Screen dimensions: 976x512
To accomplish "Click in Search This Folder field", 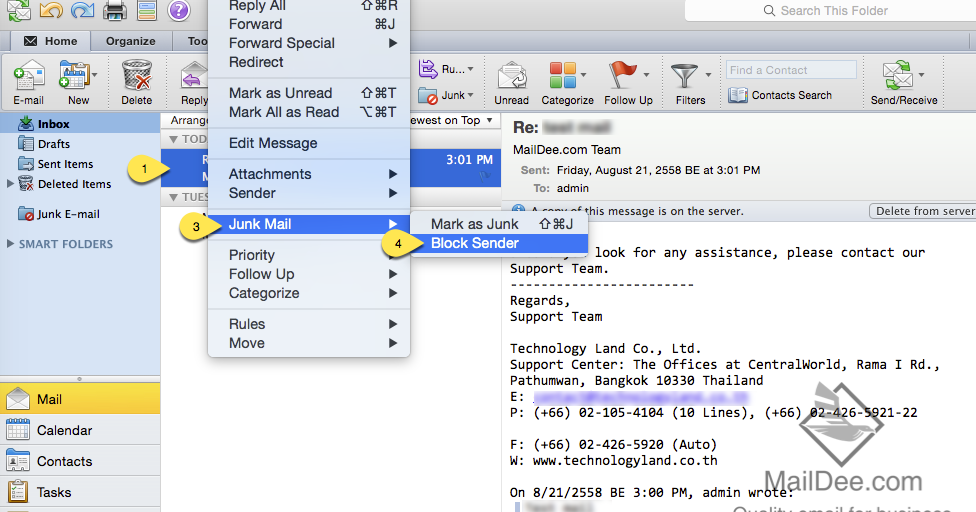I will tap(830, 11).
